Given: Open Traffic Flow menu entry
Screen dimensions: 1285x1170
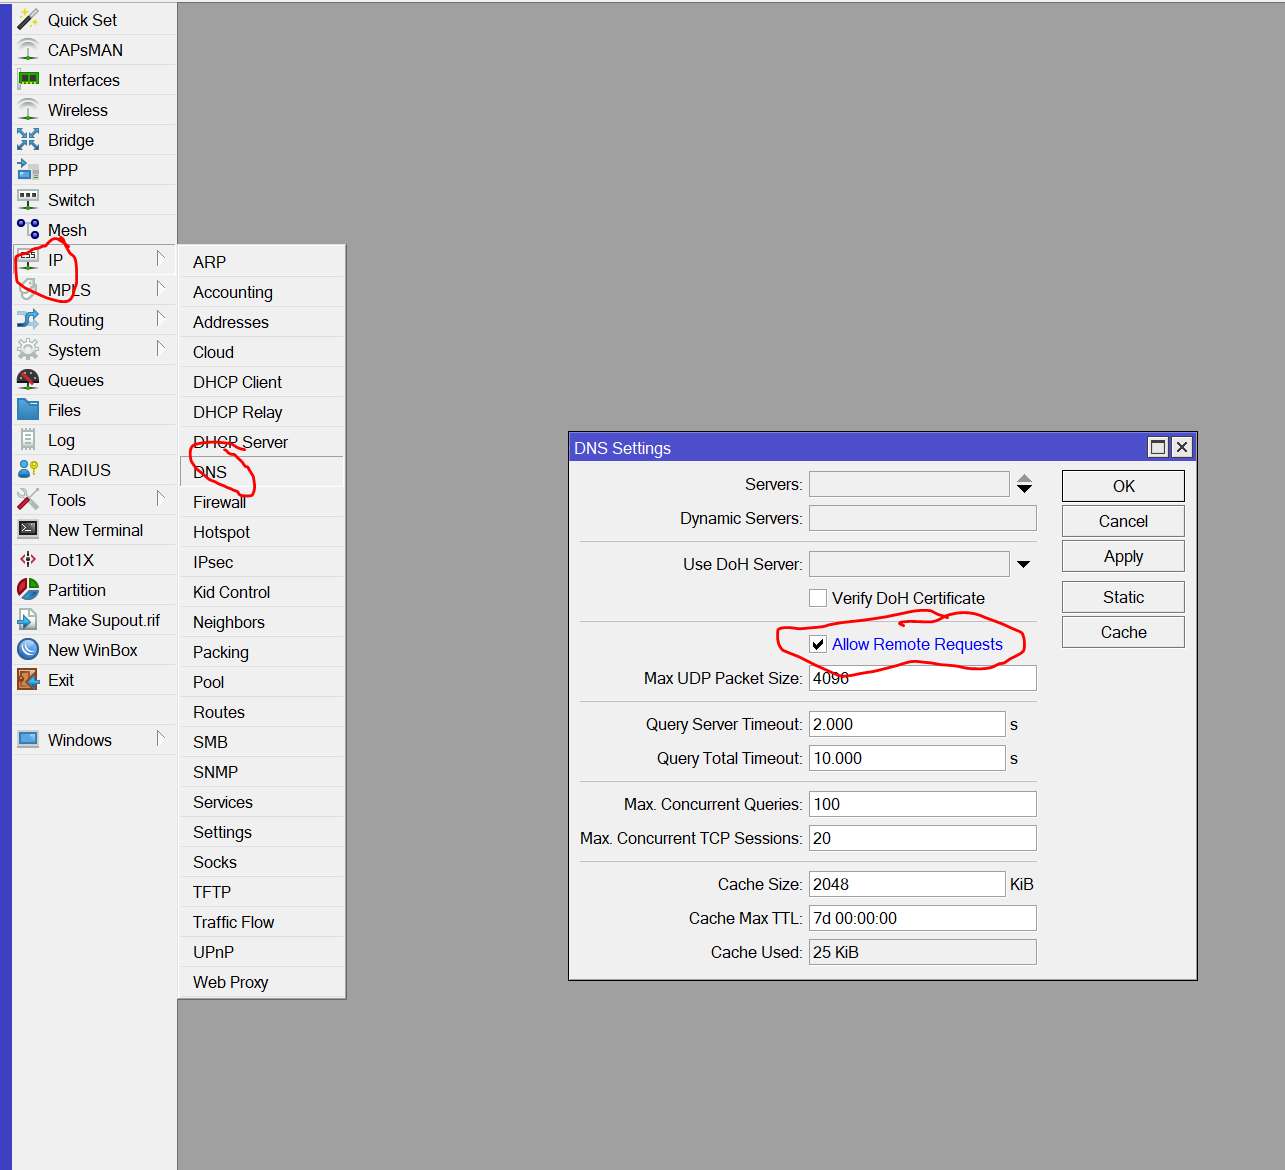Looking at the screenshot, I should click(x=262, y=922).
